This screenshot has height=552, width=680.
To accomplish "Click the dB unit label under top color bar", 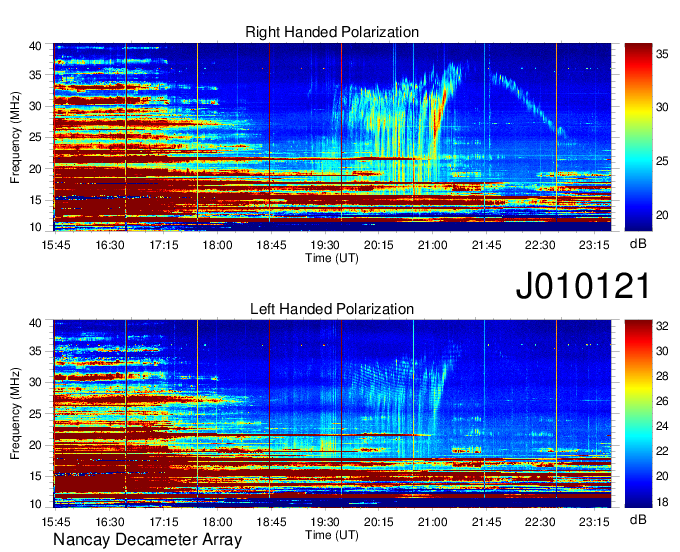I will [638, 244].
